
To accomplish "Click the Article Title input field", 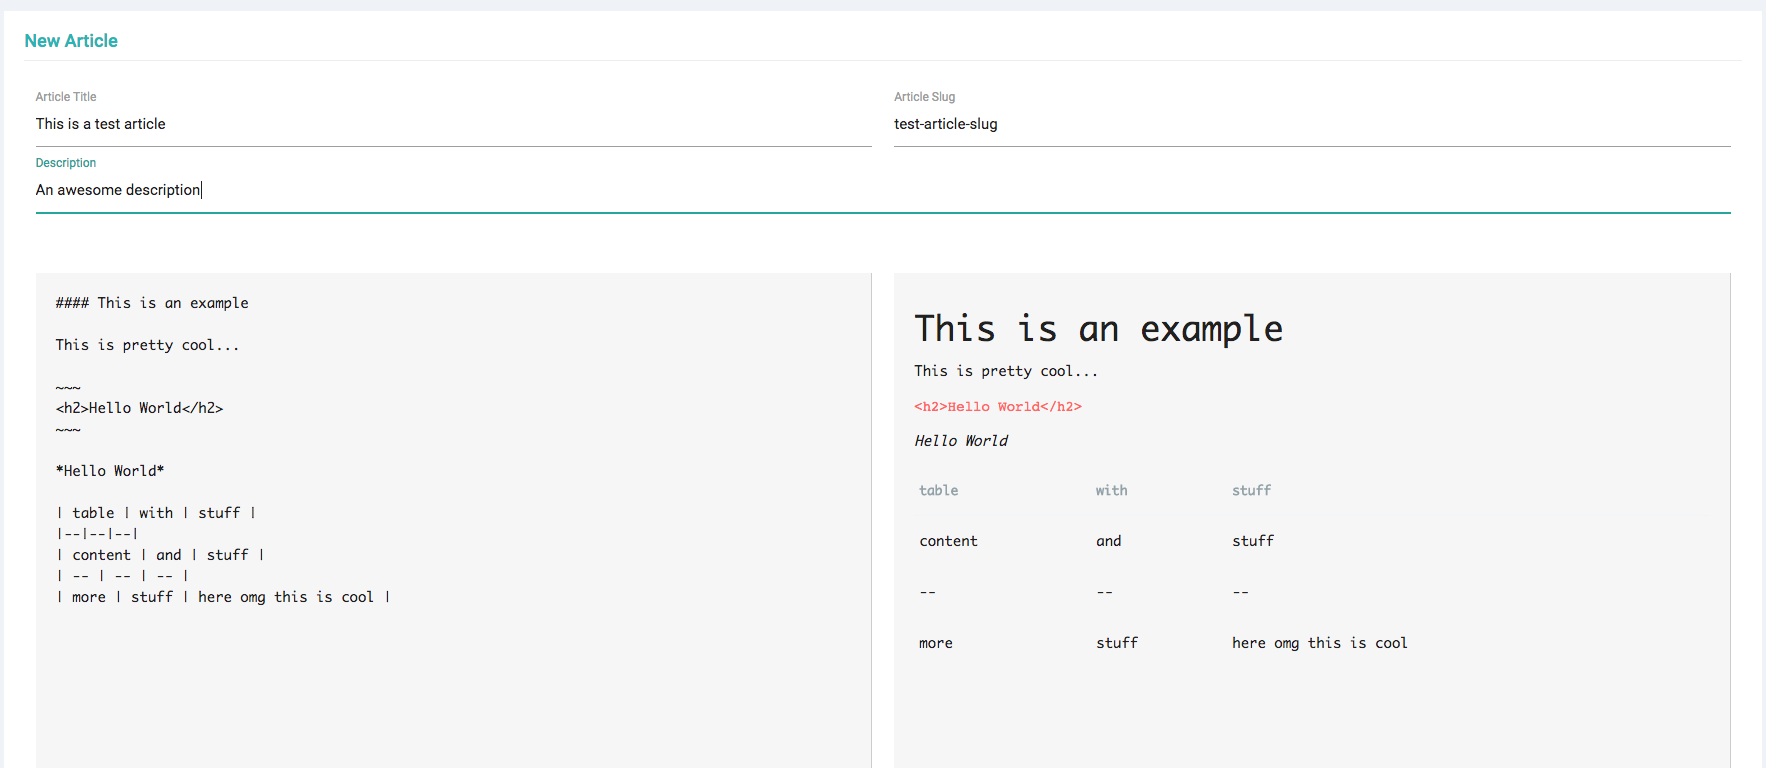I will point(452,124).
